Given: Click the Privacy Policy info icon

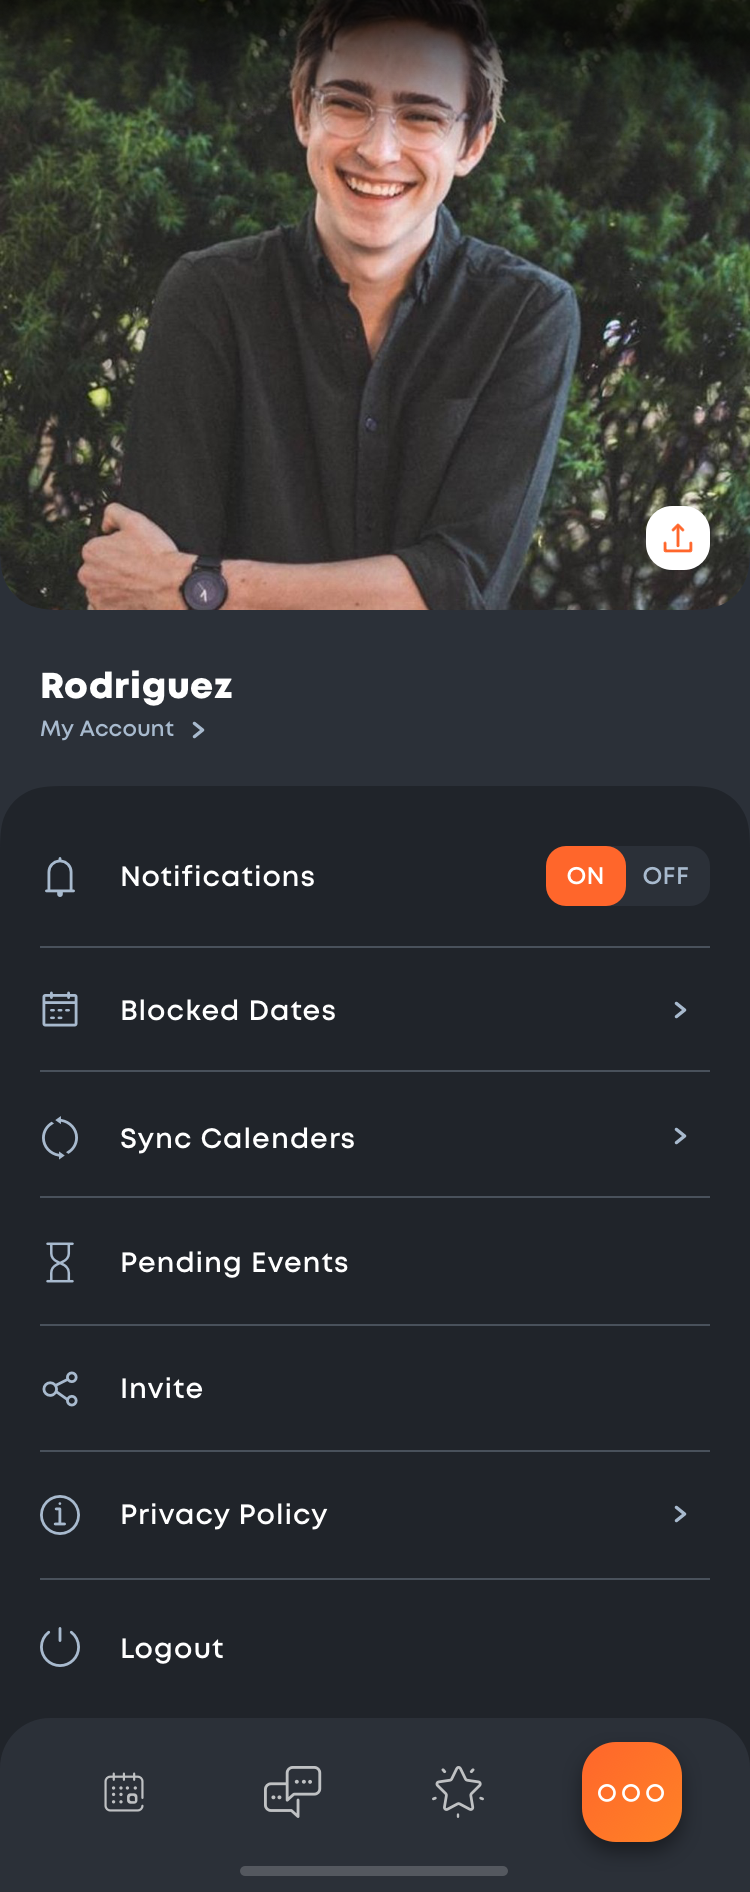Looking at the screenshot, I should coord(60,1514).
